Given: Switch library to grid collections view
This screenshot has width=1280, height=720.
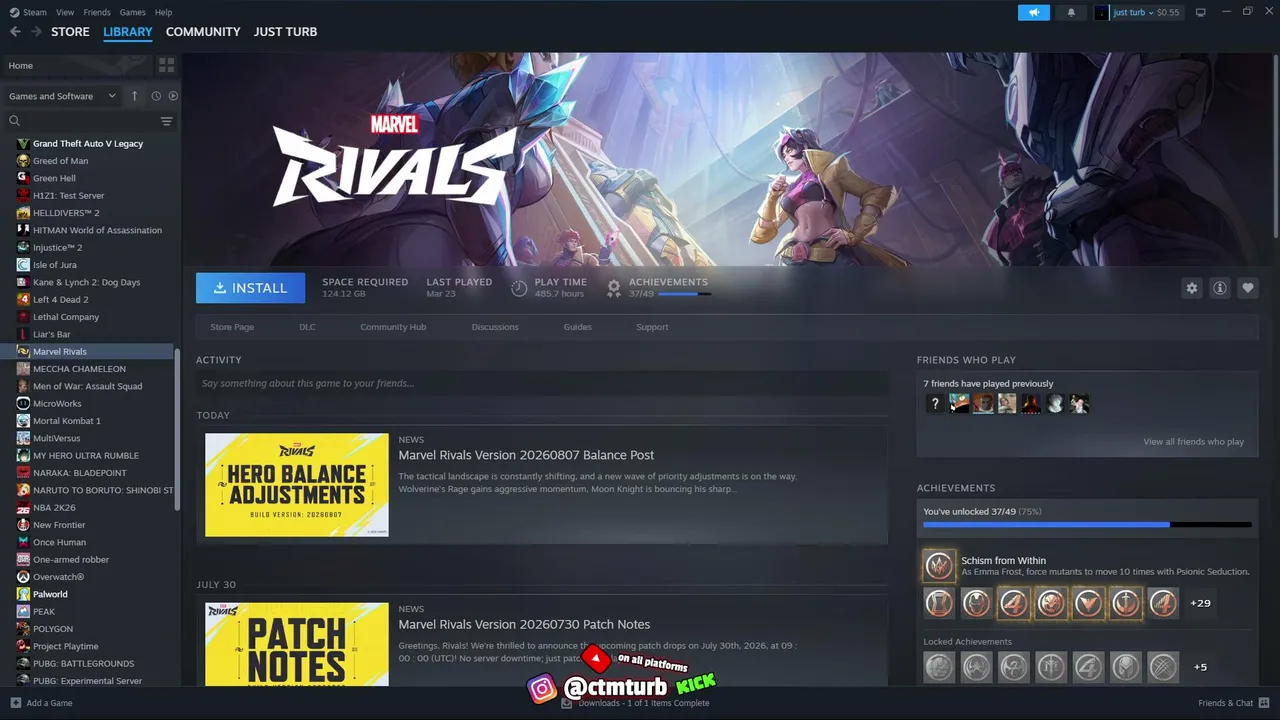Looking at the screenshot, I should pos(166,65).
